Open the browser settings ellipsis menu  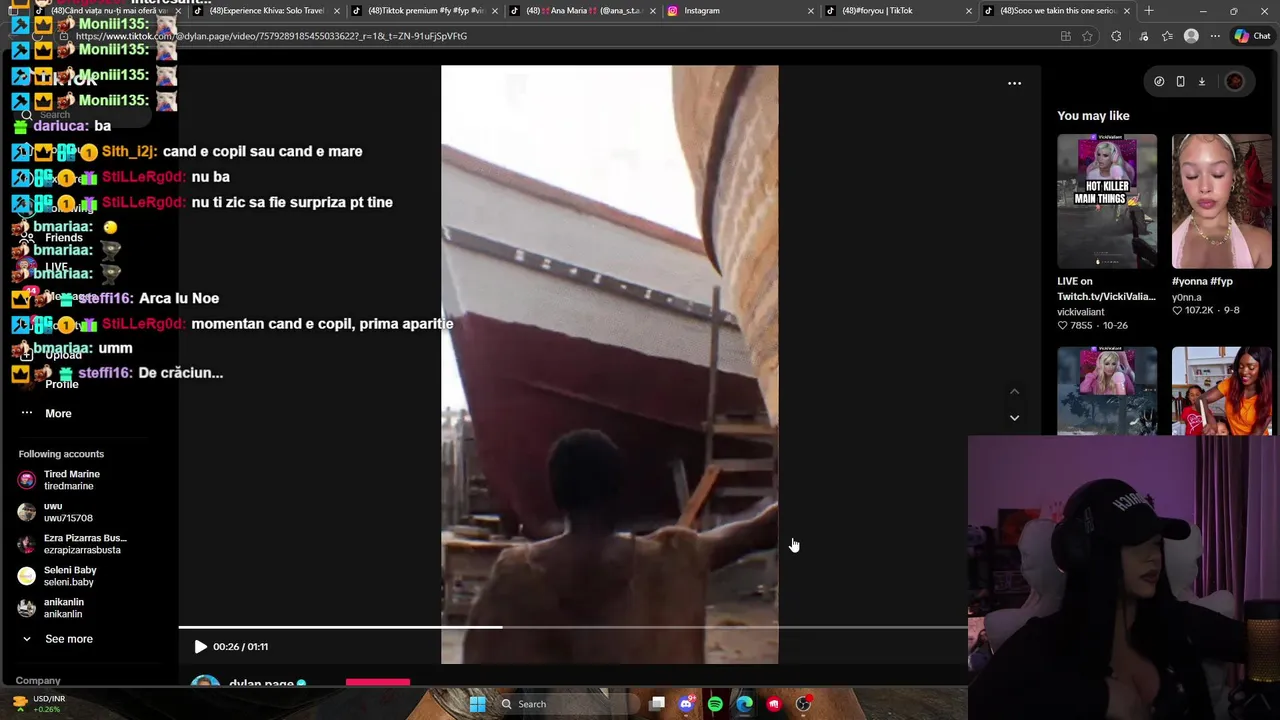point(1215,37)
